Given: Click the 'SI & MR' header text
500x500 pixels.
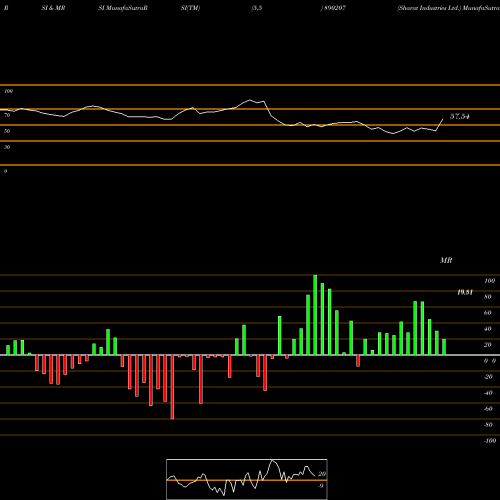Looking at the screenshot, I should pyautogui.click(x=53, y=8).
